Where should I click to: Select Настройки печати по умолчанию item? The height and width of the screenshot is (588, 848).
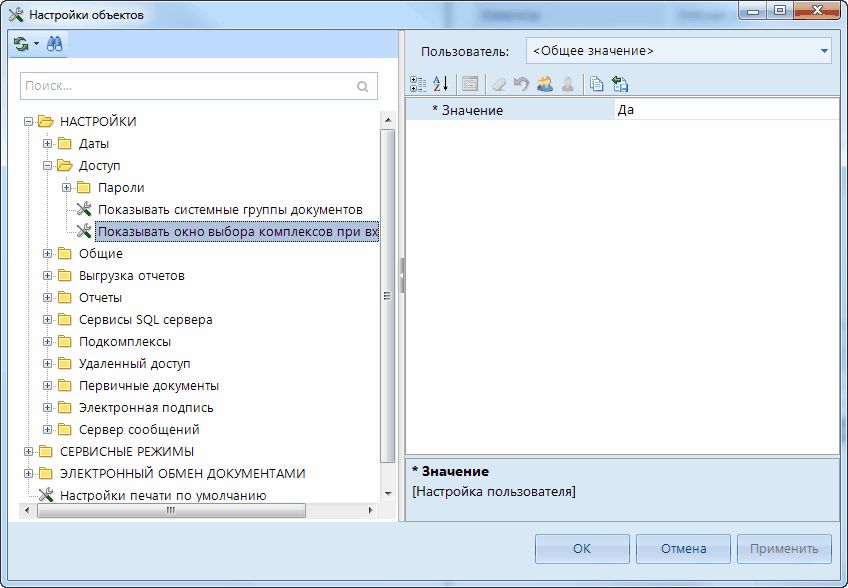pos(162,495)
